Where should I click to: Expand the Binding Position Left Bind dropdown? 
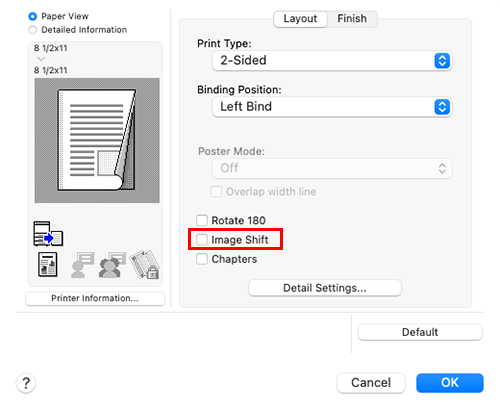pos(332,107)
